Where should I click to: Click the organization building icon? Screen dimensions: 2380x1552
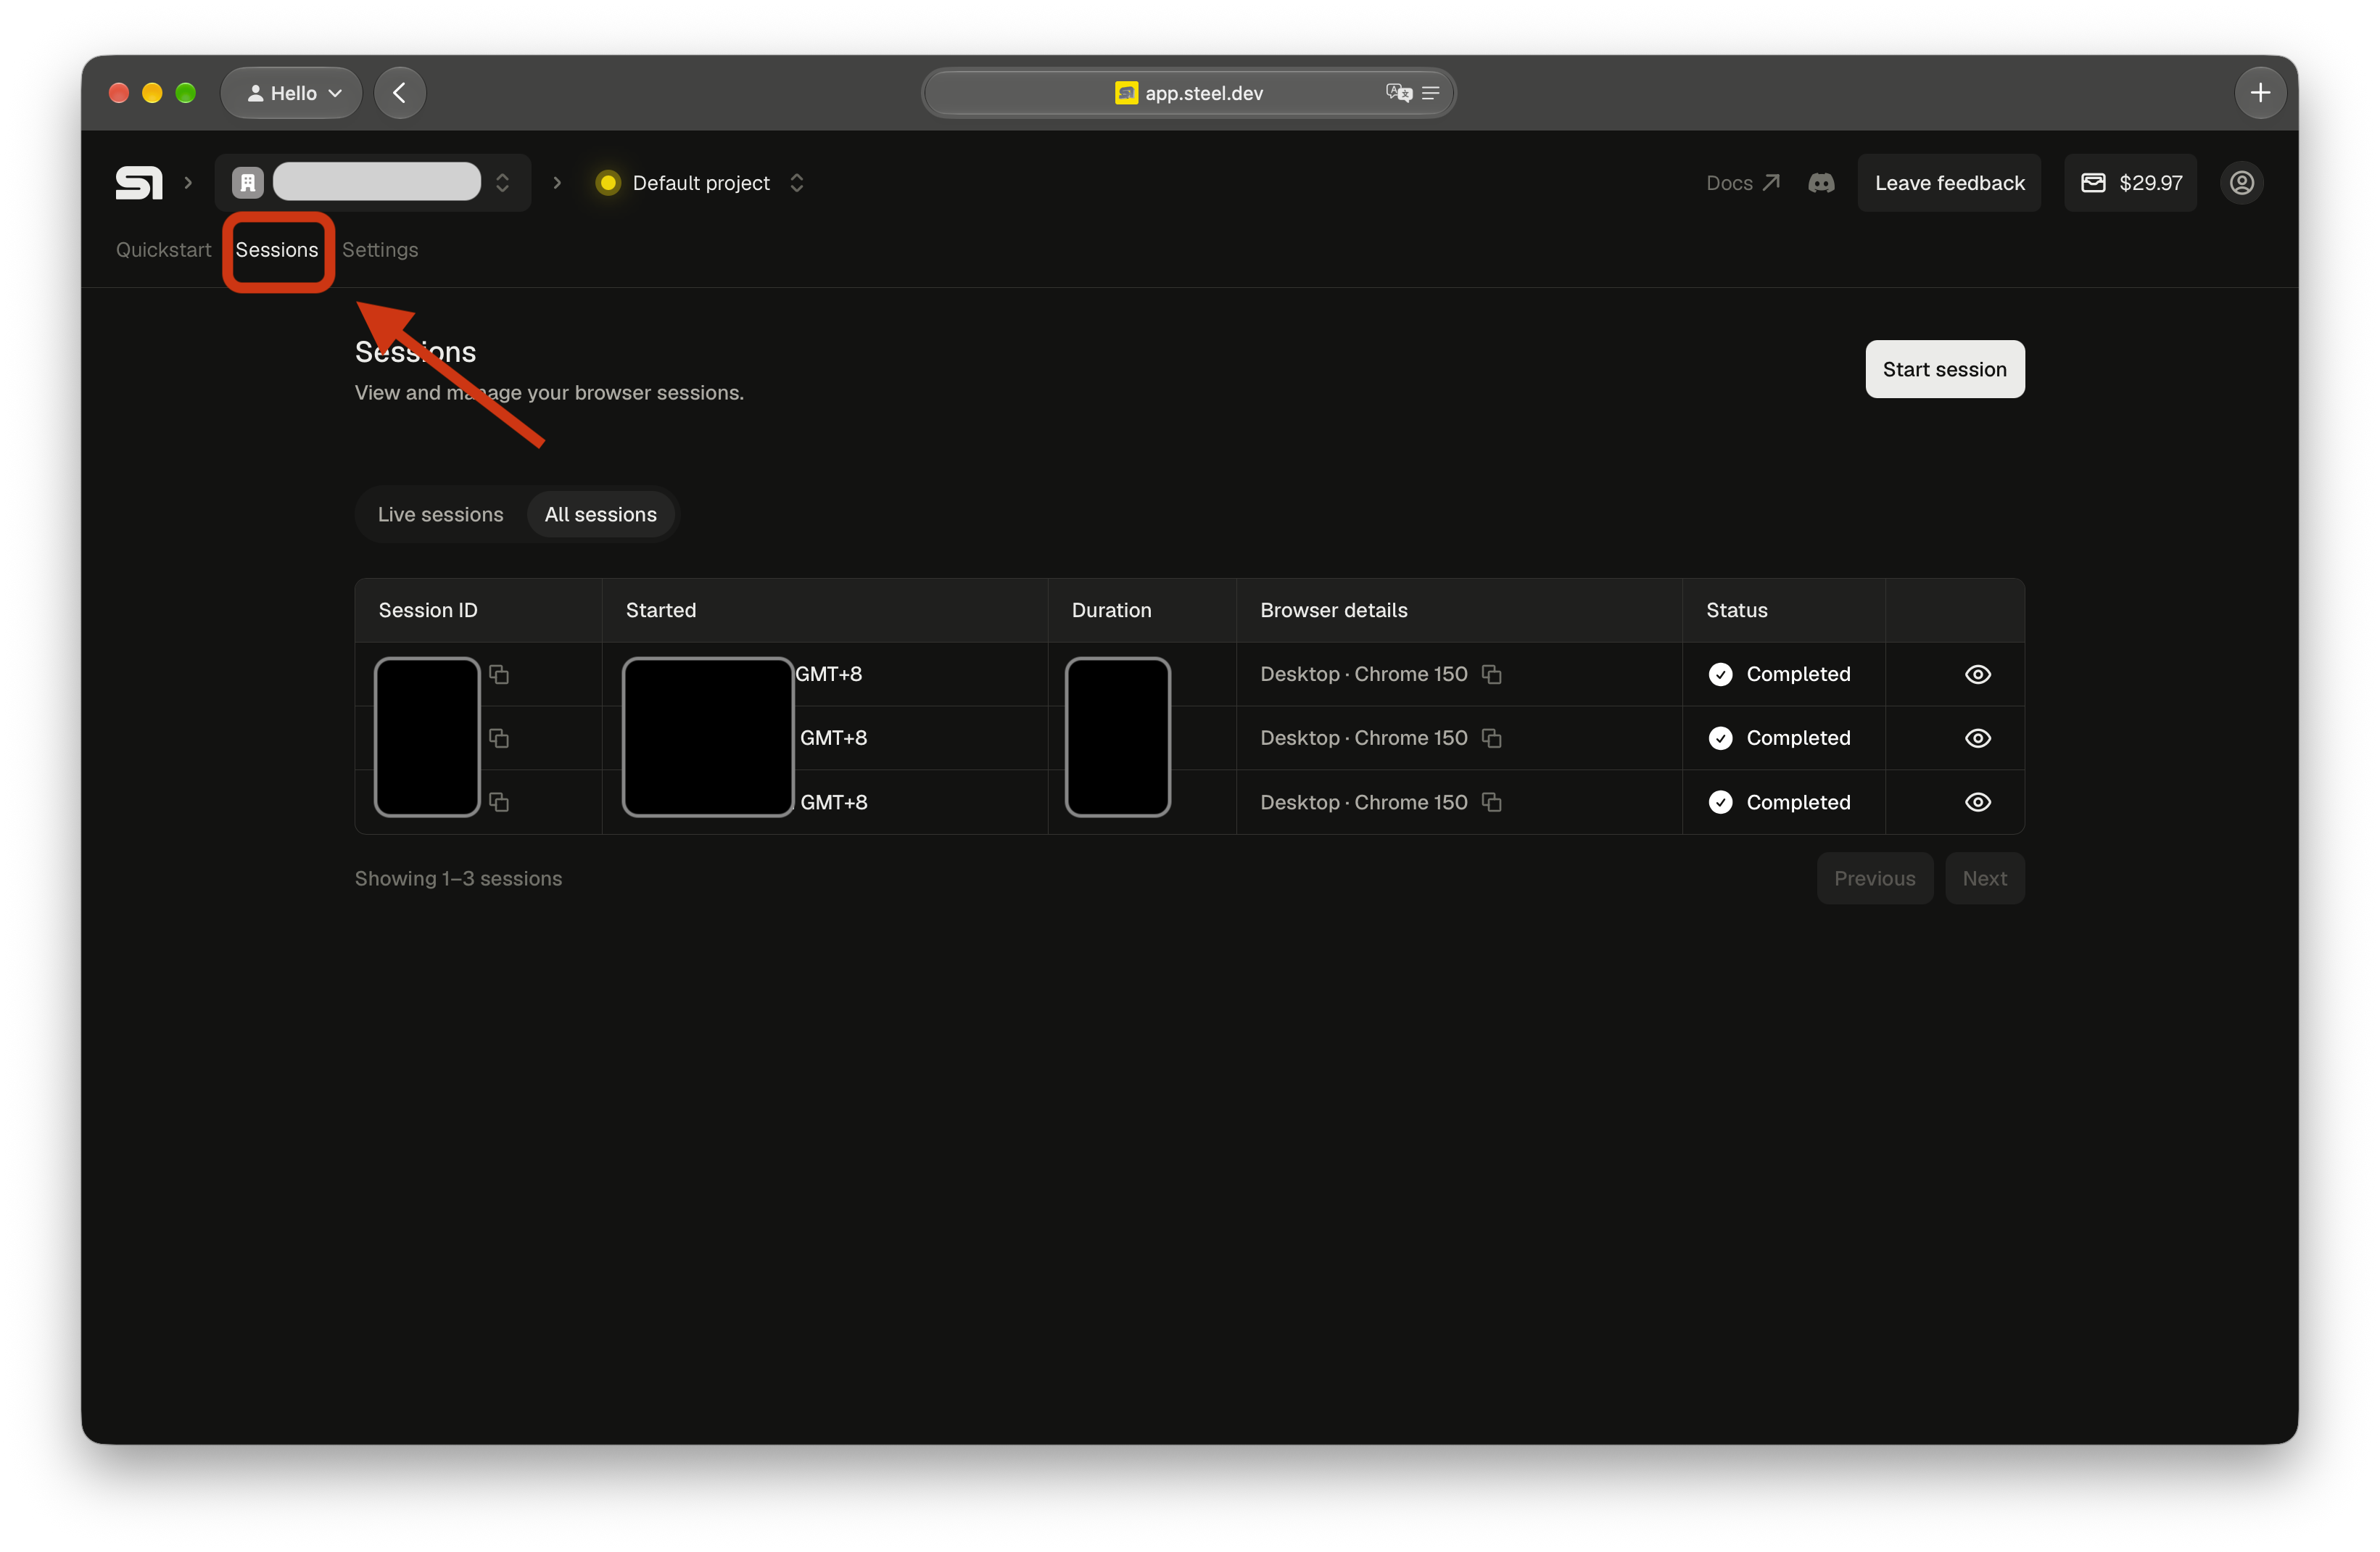[x=247, y=183]
